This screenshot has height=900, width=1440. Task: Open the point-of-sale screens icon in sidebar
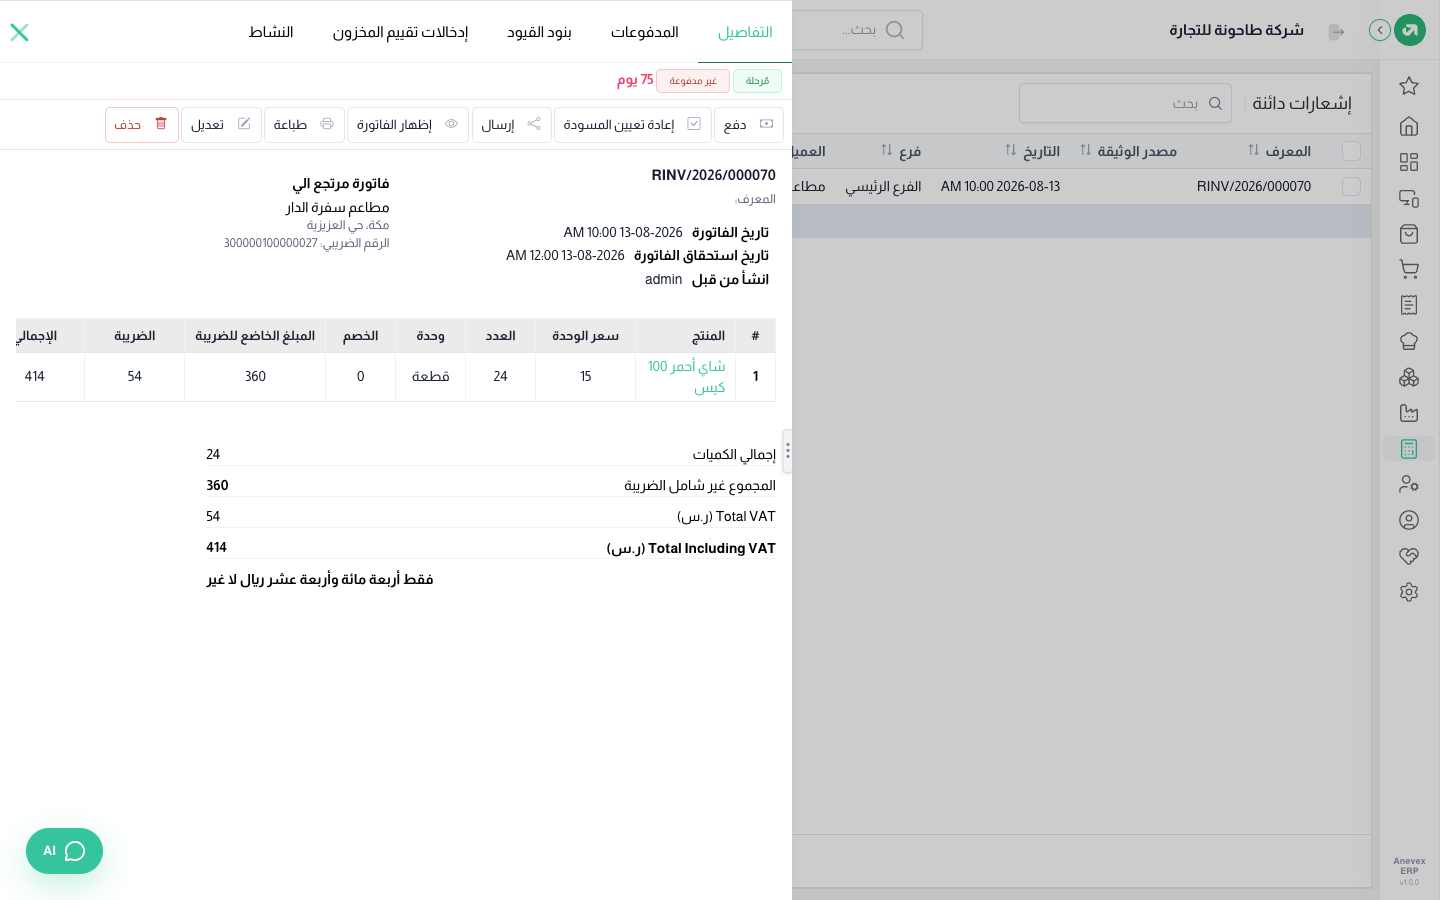(1409, 198)
